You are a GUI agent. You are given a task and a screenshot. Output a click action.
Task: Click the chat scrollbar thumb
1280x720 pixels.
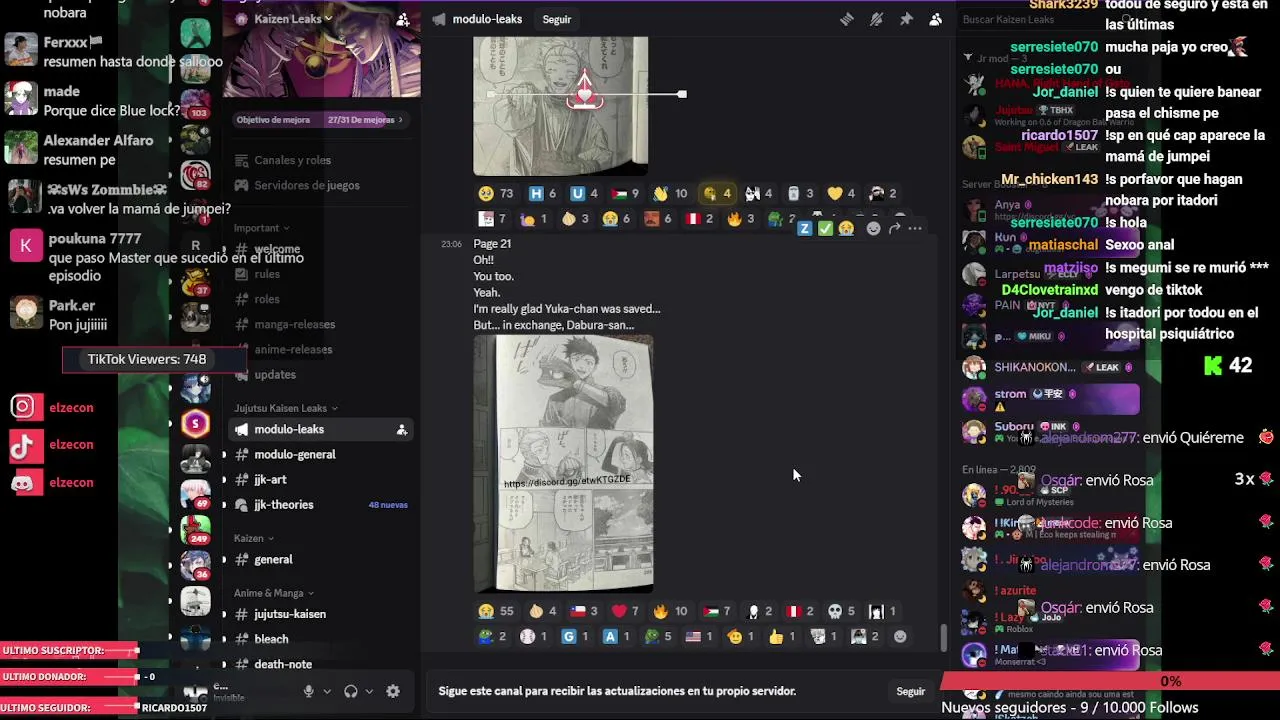(x=942, y=638)
